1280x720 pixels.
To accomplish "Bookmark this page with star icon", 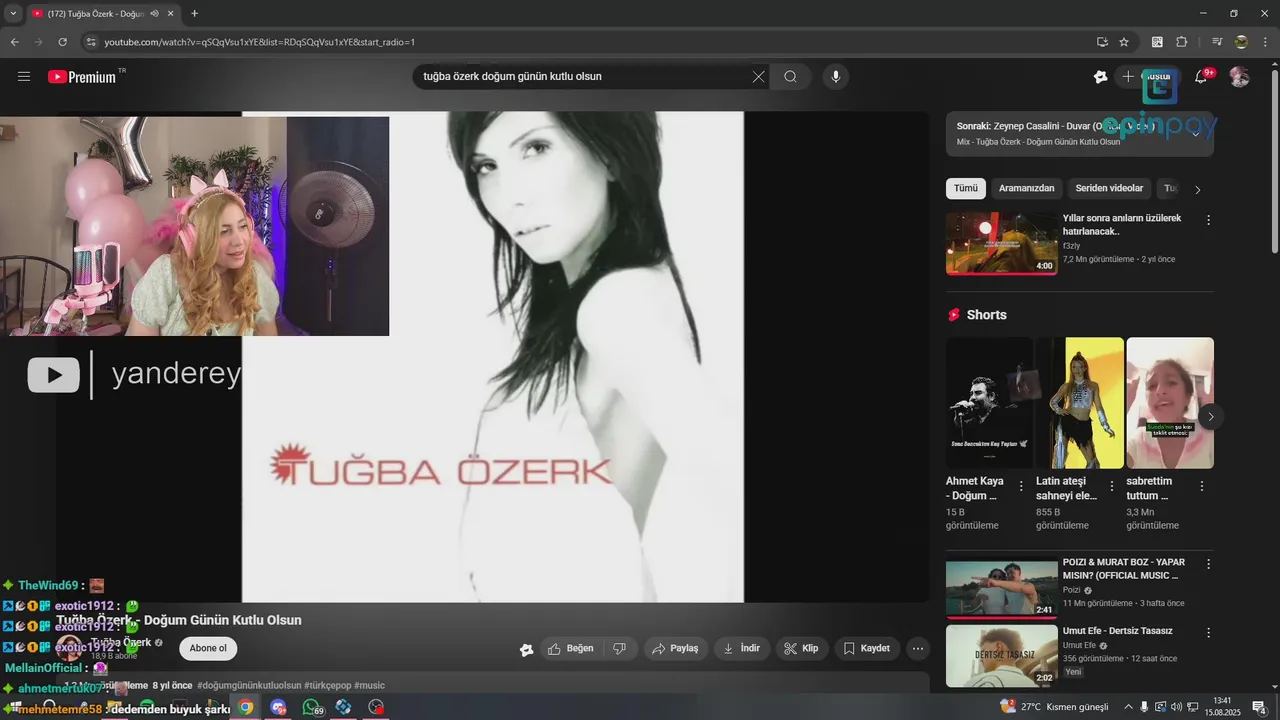I will point(1124,42).
